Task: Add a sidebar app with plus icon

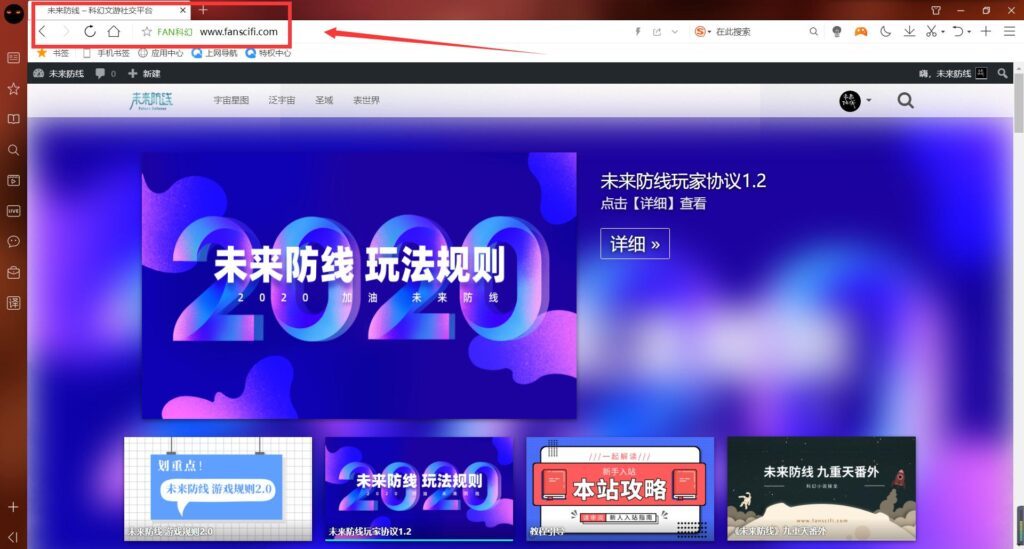Action: point(13,507)
